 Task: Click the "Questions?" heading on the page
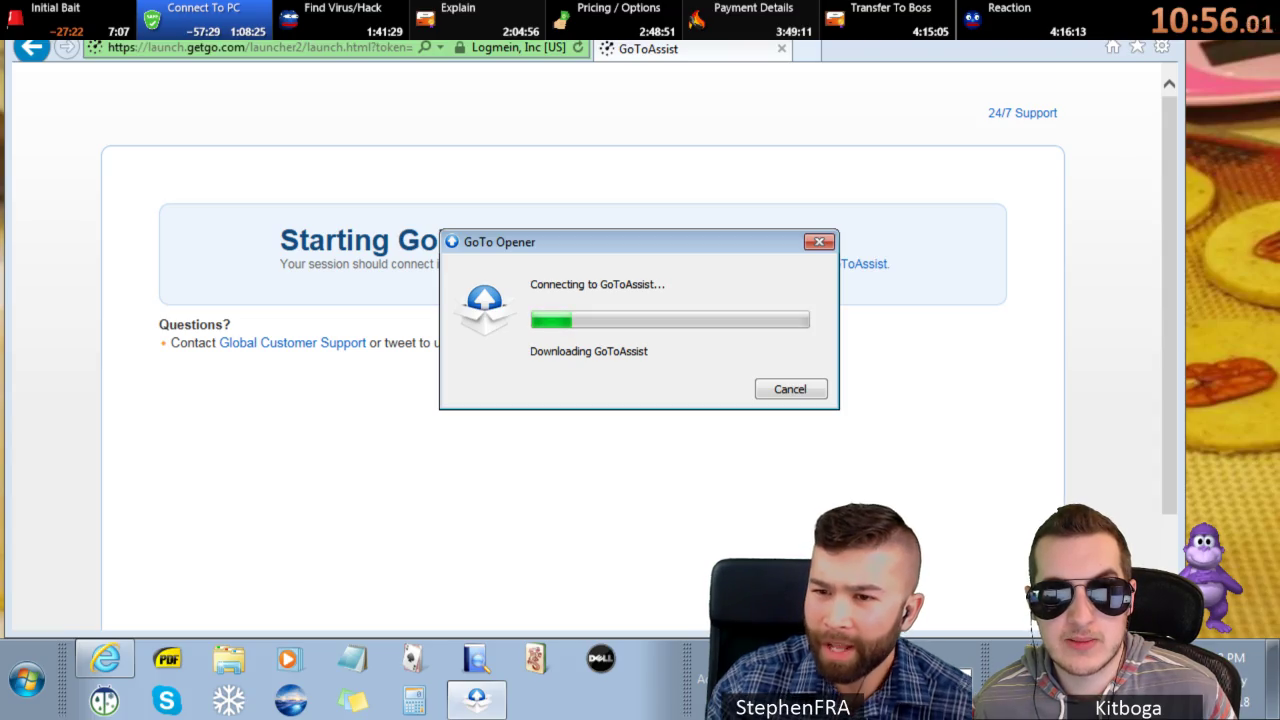coord(194,325)
